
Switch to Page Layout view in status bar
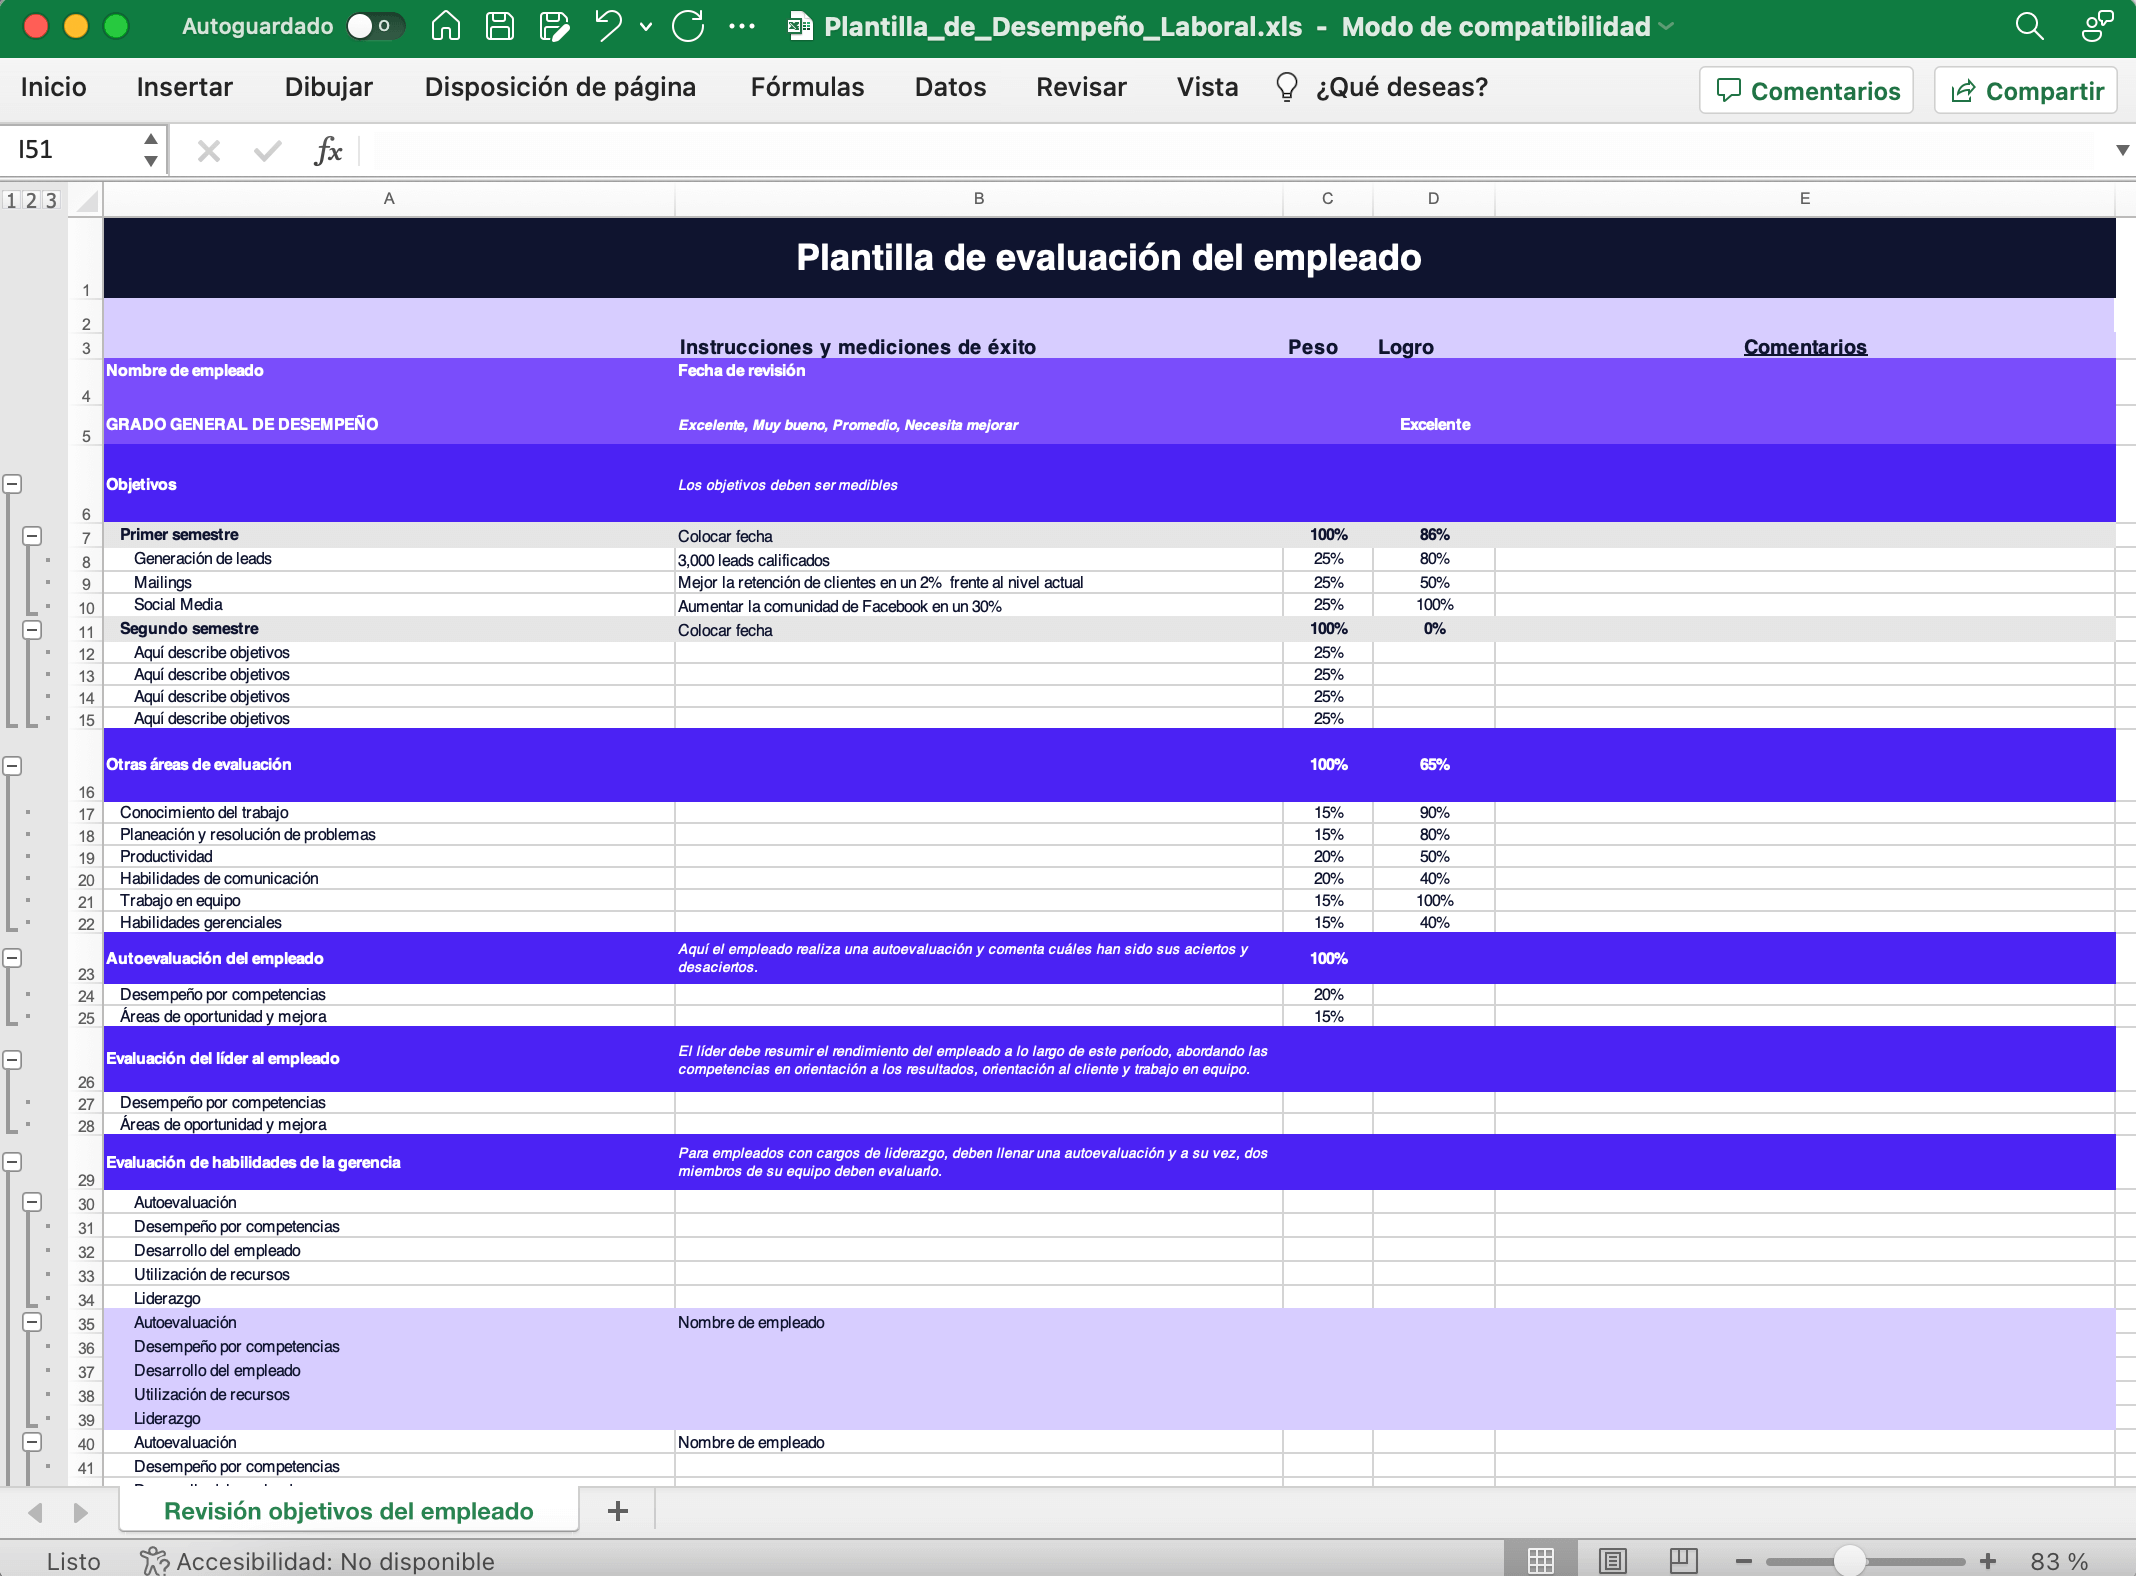pyautogui.click(x=1612, y=1558)
